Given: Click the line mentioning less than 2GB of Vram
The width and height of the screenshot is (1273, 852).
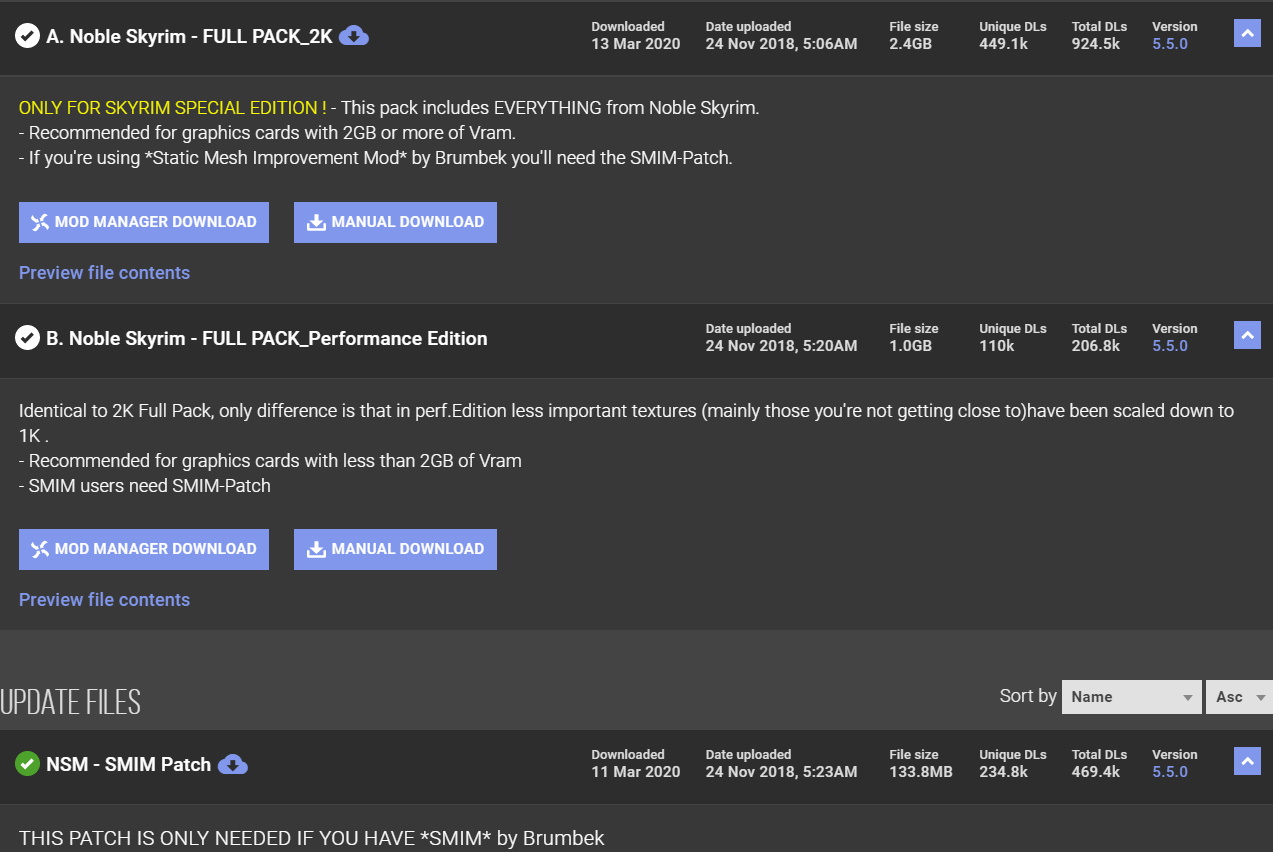Looking at the screenshot, I should tap(270, 461).
